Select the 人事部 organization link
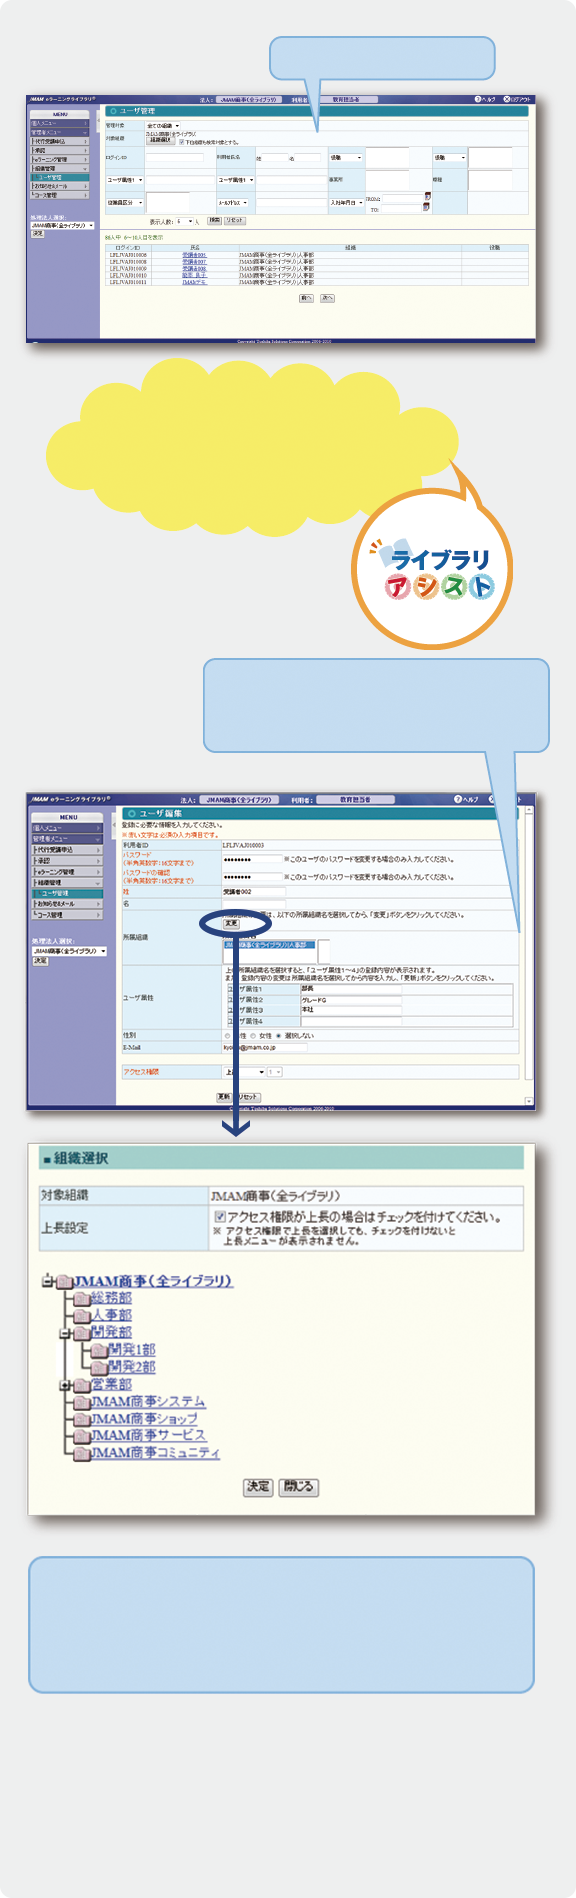Screen dimensions: 576x1898 [112, 1315]
